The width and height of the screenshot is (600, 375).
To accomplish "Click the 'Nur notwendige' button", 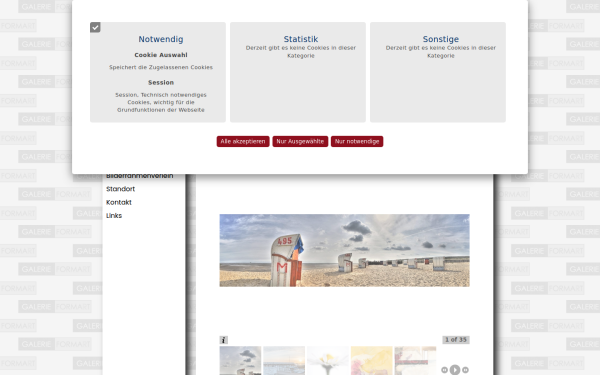I will tap(357, 142).
